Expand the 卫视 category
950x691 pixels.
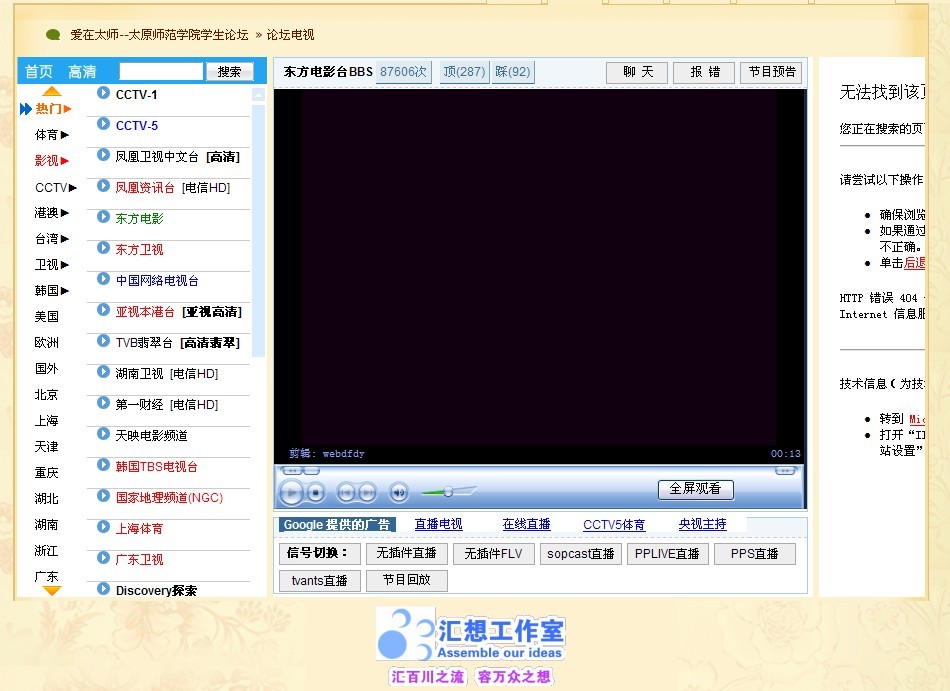point(51,265)
